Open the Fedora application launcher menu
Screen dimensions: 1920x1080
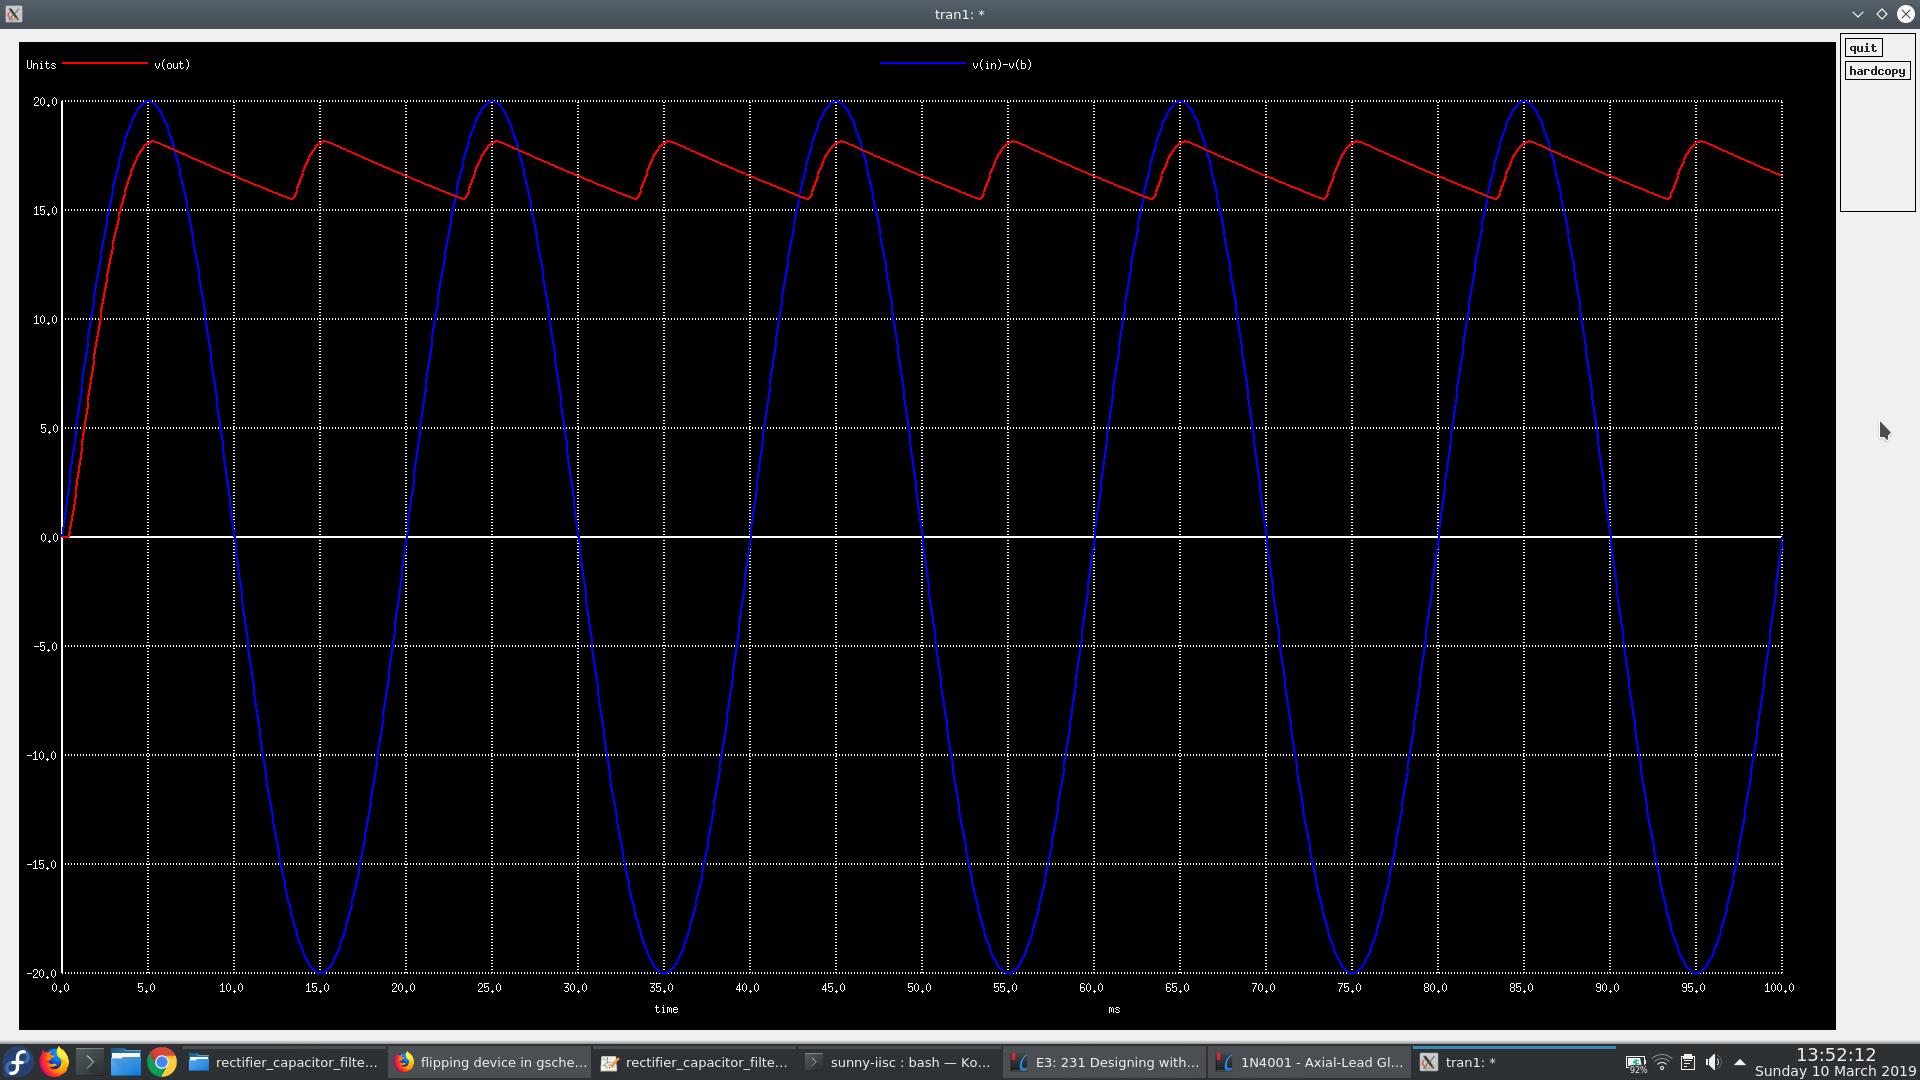point(18,1062)
